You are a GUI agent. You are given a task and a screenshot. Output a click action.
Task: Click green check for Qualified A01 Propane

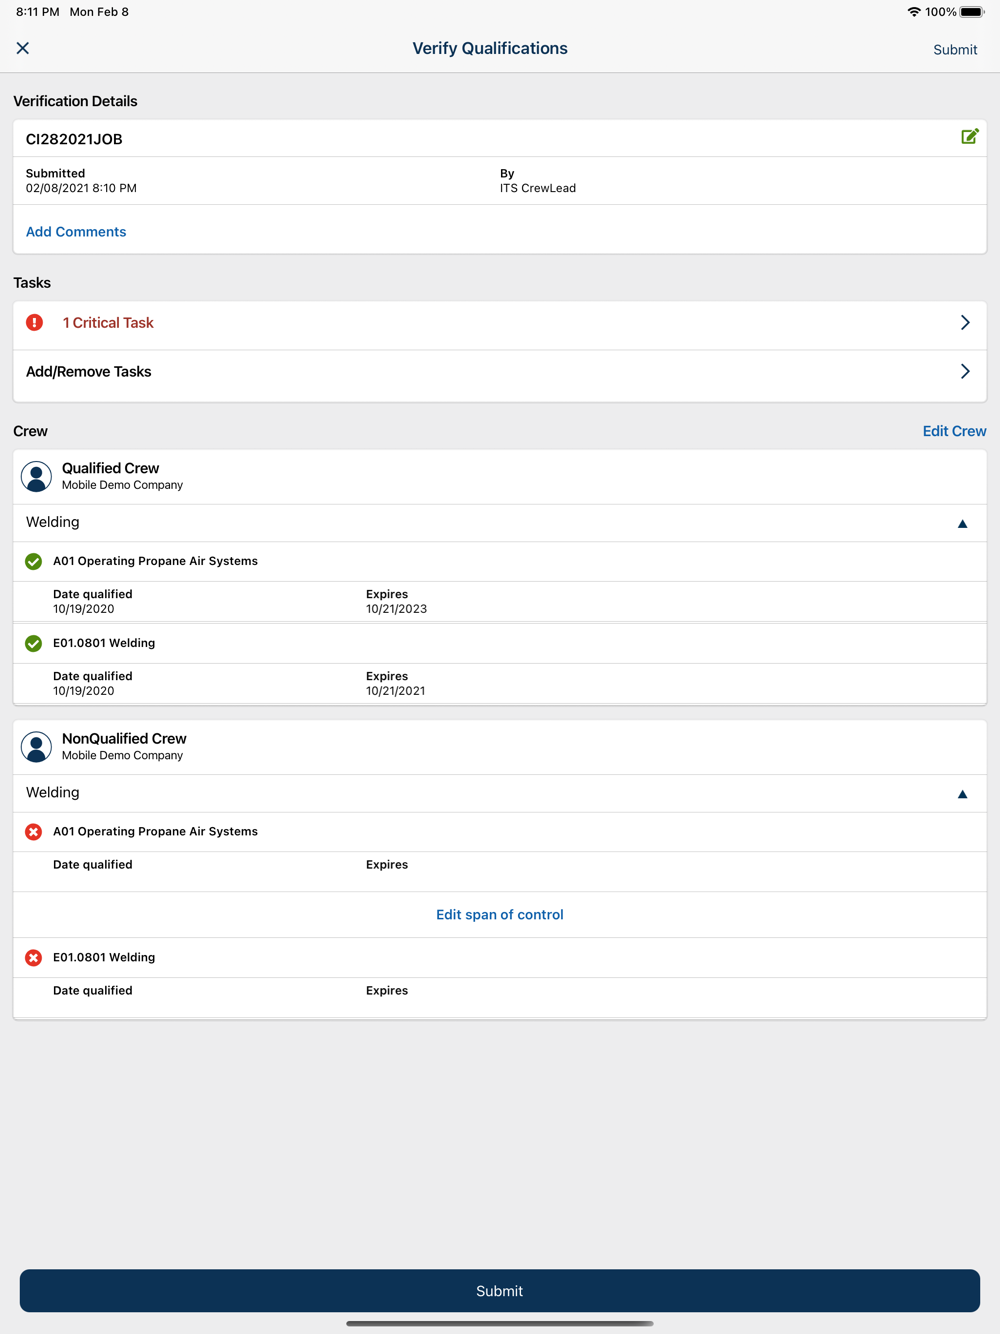34,561
